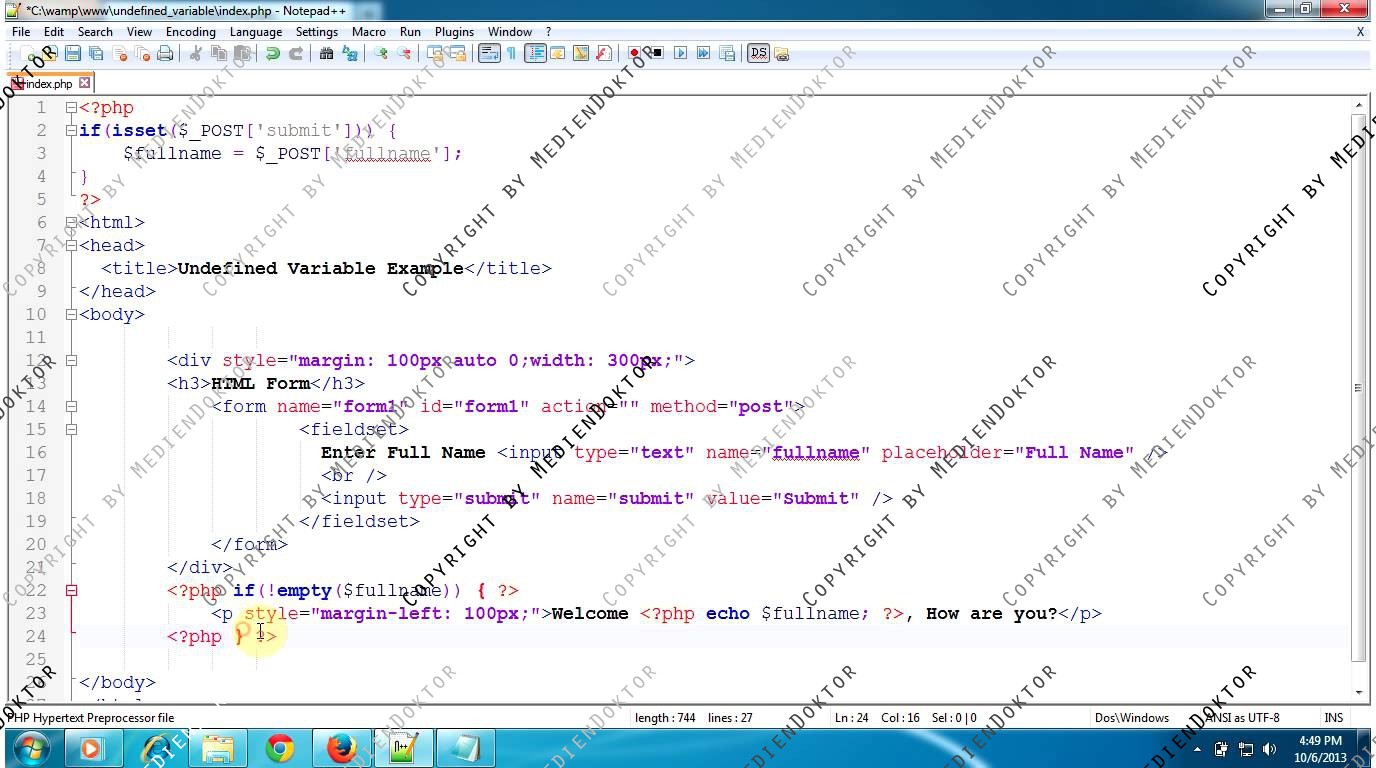Play back the recorded macro

coord(680,54)
